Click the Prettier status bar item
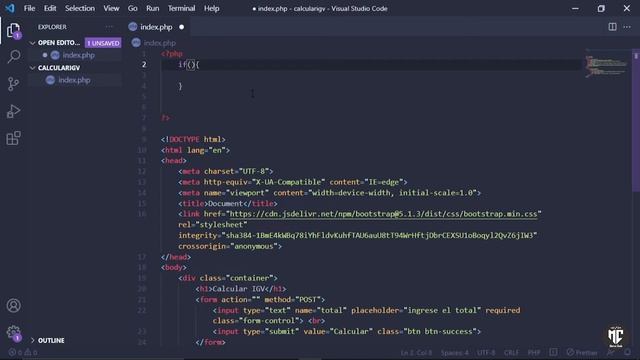The width and height of the screenshot is (640, 360). coord(582,352)
